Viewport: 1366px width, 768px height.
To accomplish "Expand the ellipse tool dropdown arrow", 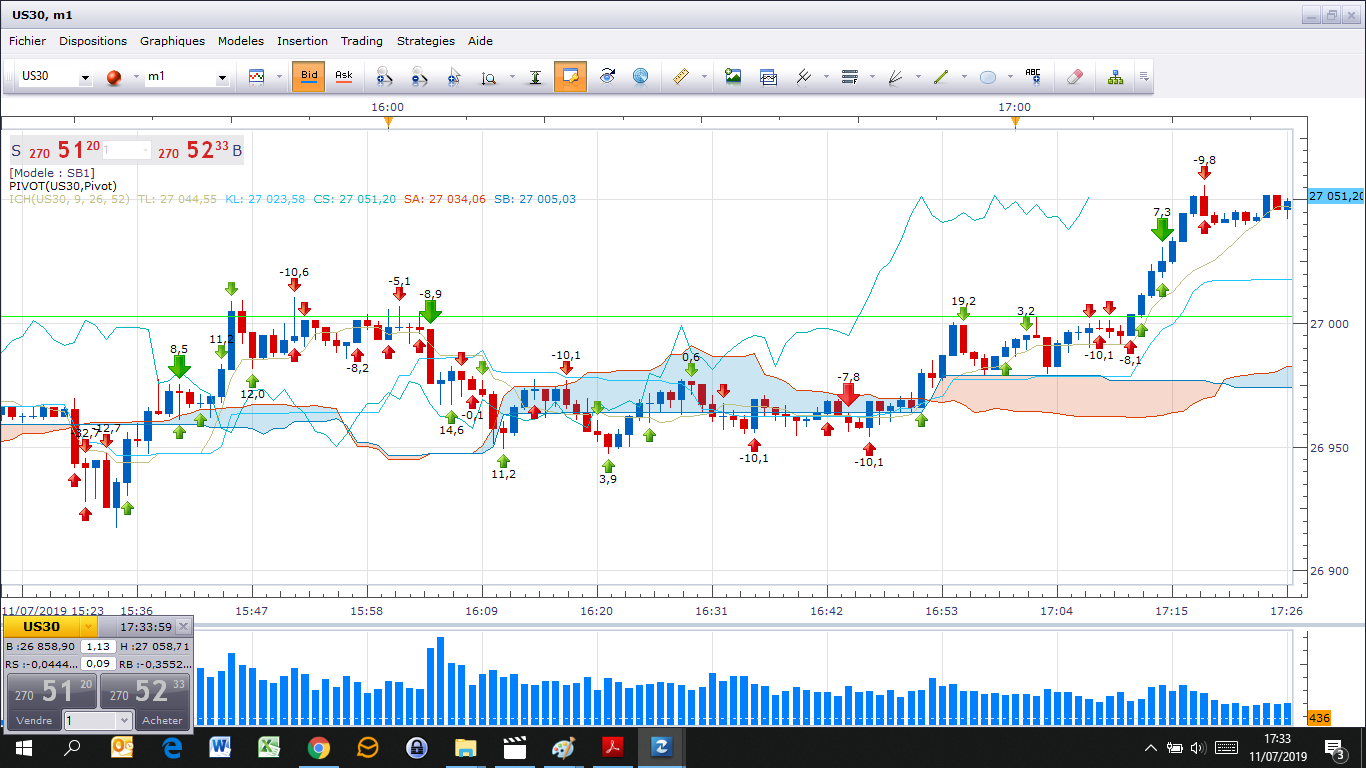I will (1010, 78).
